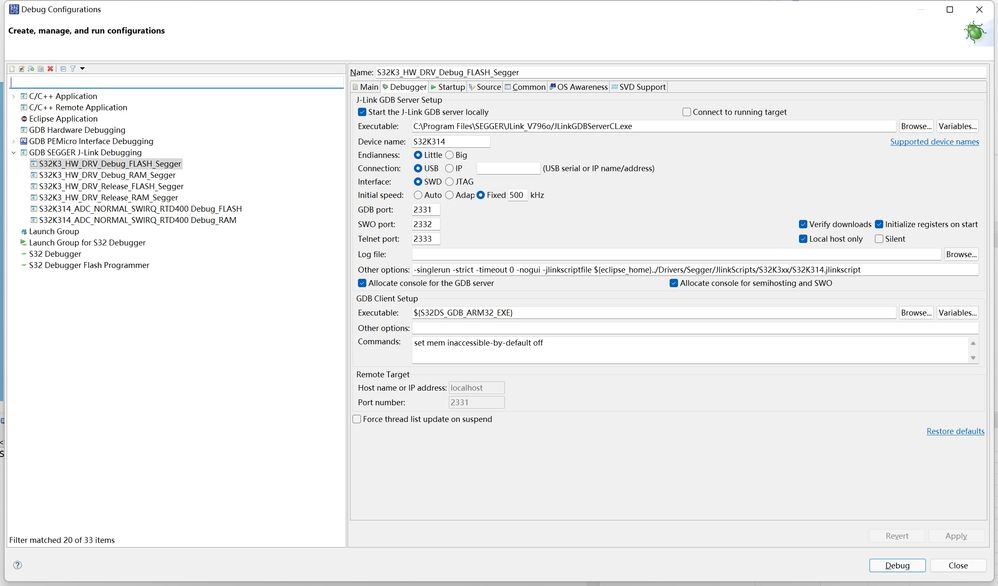Open the Supported device names link
Viewport: 998px width, 586px height.
point(934,142)
